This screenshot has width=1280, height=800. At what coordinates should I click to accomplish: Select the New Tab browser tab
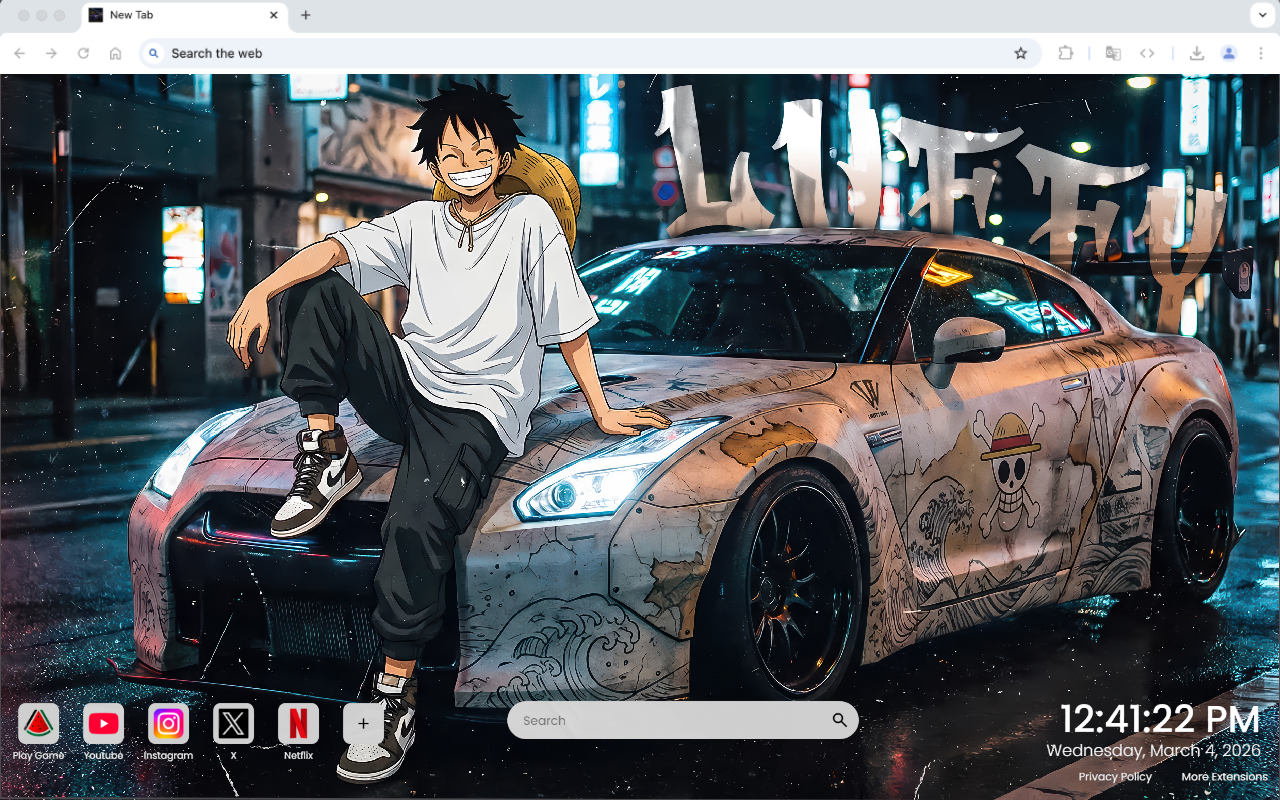[x=185, y=15]
